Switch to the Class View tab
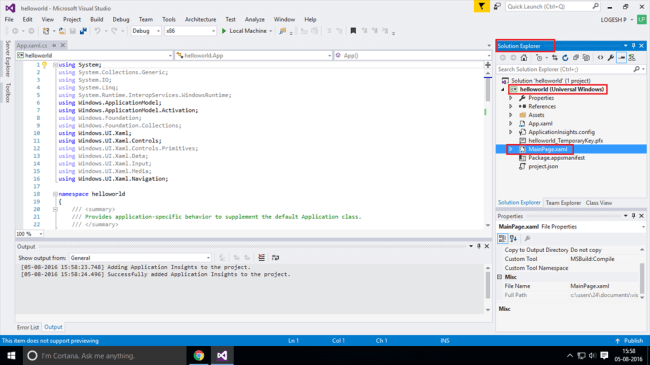This screenshot has width=650, height=365. [x=599, y=203]
